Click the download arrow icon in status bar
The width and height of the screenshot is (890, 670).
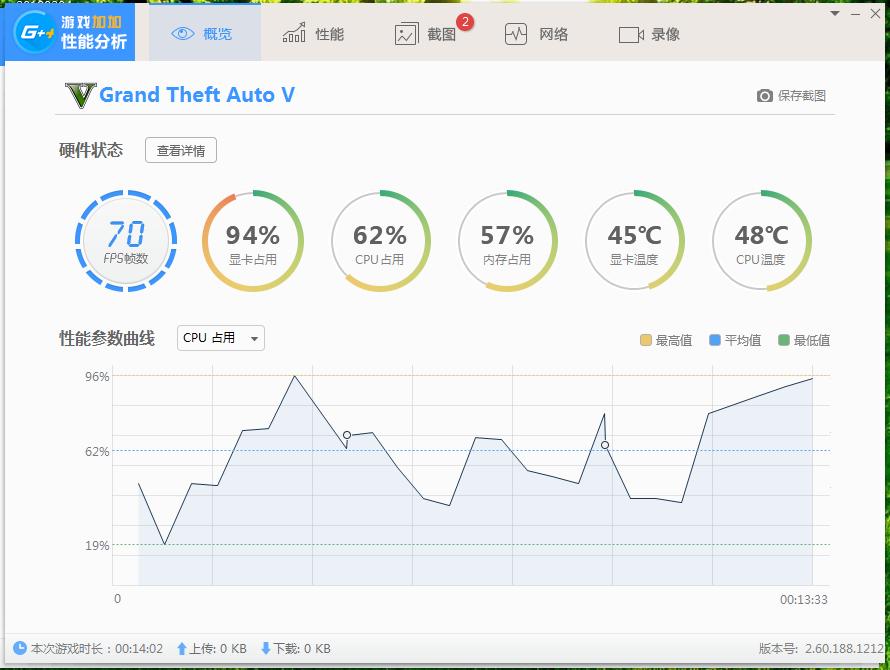coord(267,648)
